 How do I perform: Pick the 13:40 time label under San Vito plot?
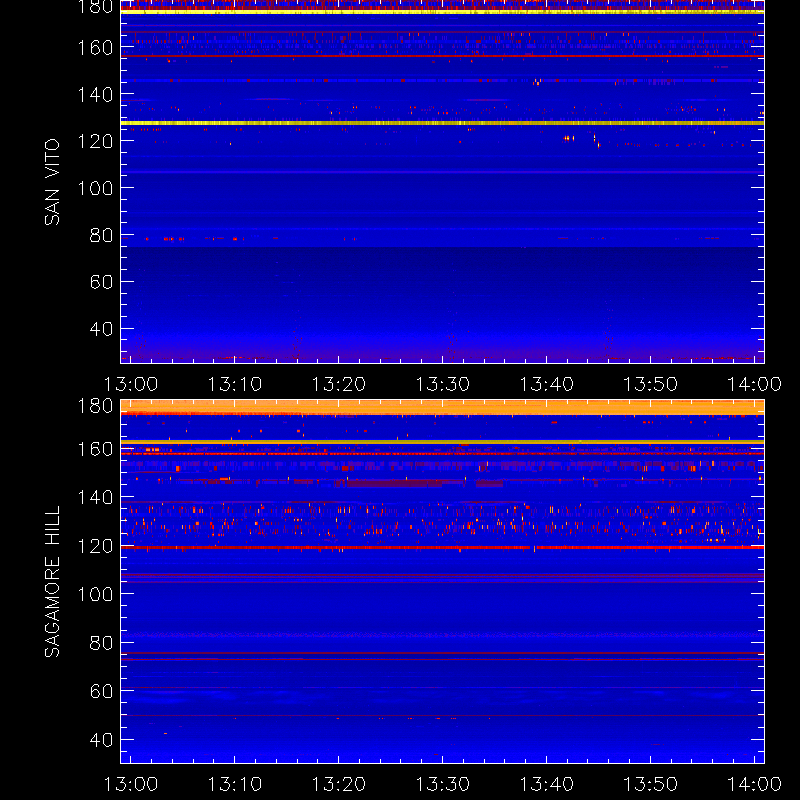pos(547,384)
